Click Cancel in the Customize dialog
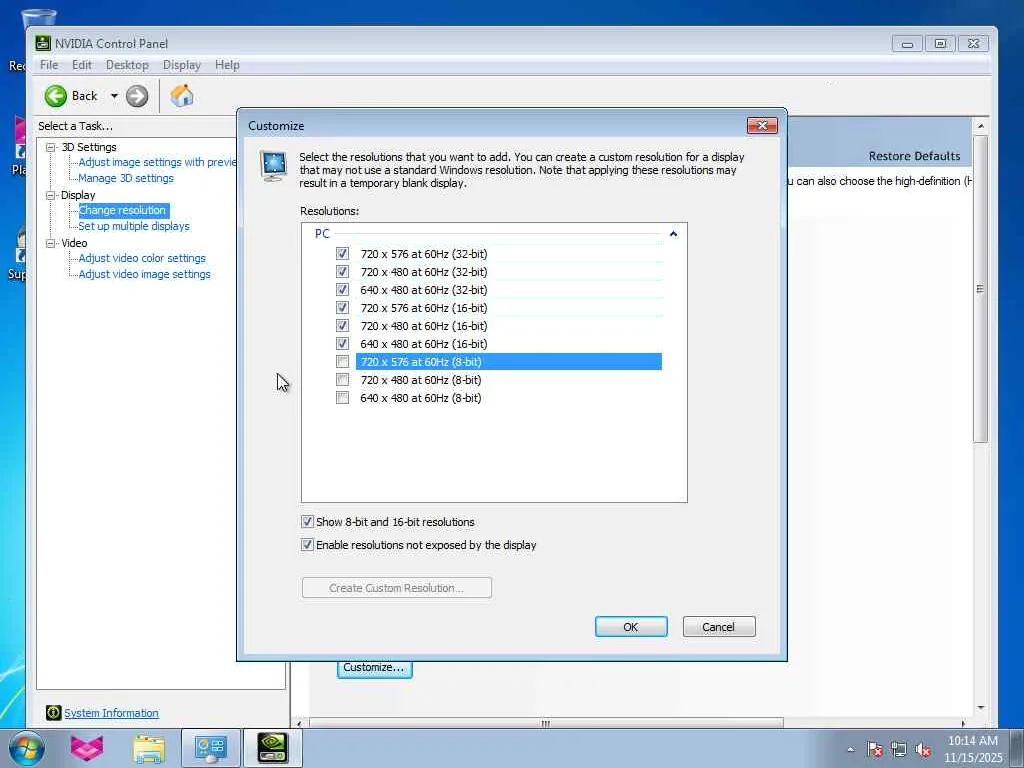The image size is (1024, 768). click(x=718, y=626)
